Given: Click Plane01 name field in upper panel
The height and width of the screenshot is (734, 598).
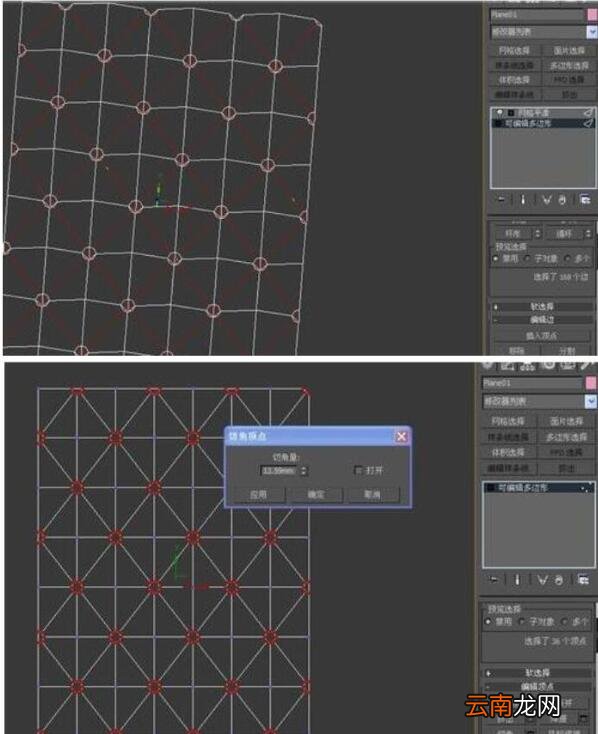Looking at the screenshot, I should (x=537, y=15).
